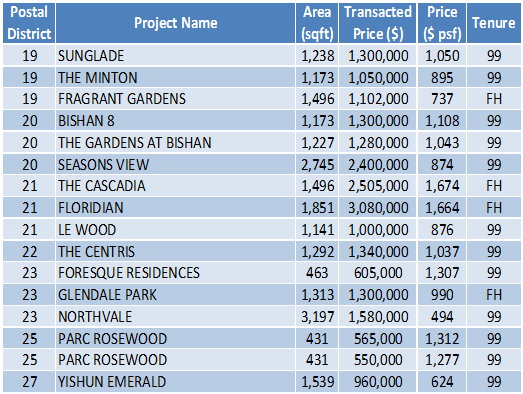Screen dimensions: 523x394
Task: Click the Area (sqft) column header
Action: pos(317,23)
